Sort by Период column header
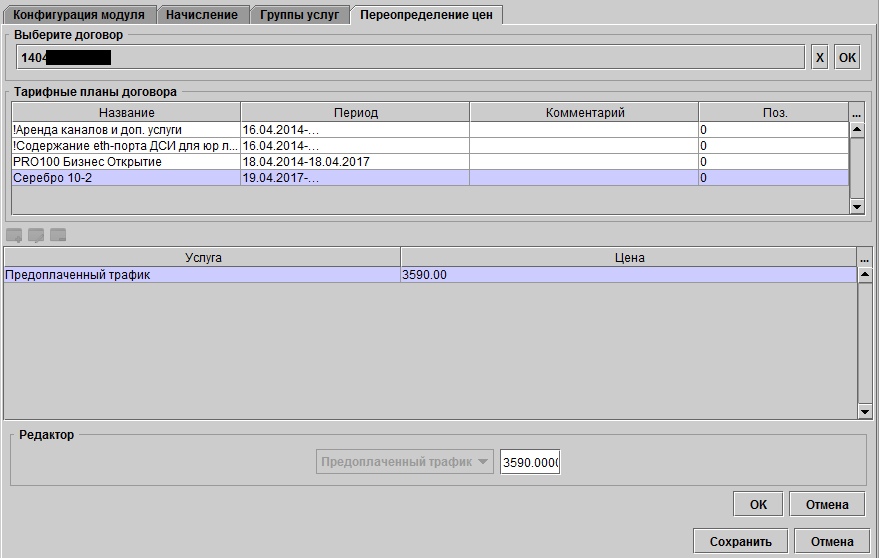 [x=355, y=113]
